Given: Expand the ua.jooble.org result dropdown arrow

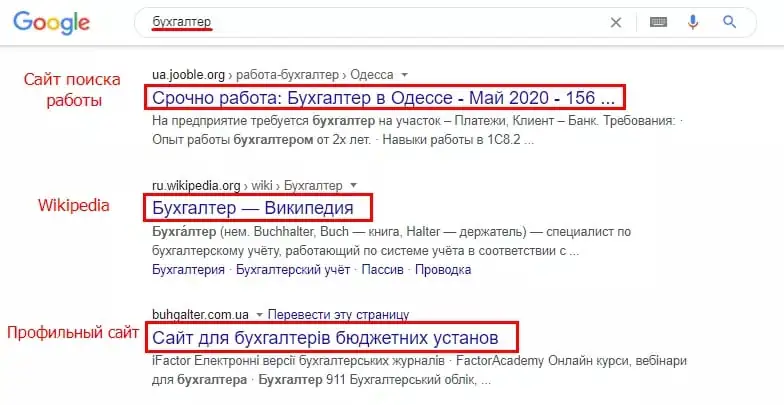Looking at the screenshot, I should pyautogui.click(x=404, y=75).
